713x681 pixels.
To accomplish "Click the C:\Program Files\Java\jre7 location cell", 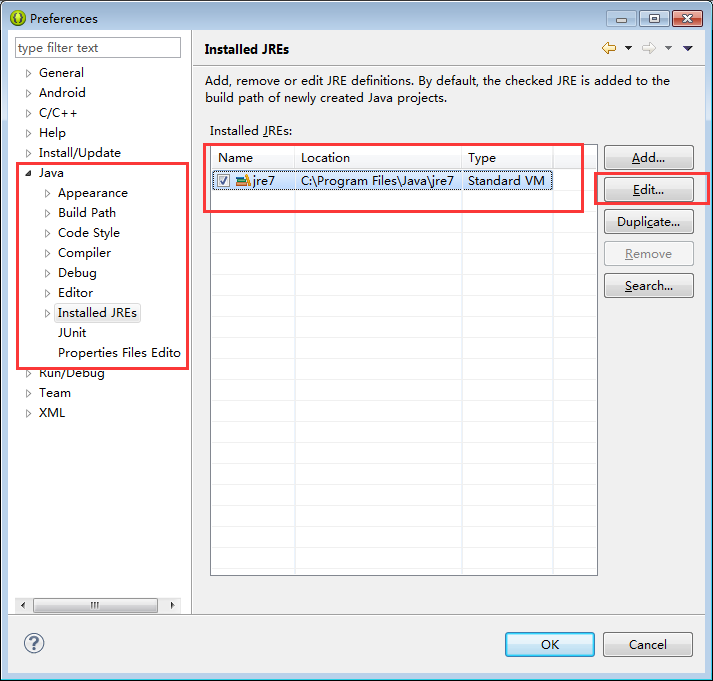I will pyautogui.click(x=377, y=181).
